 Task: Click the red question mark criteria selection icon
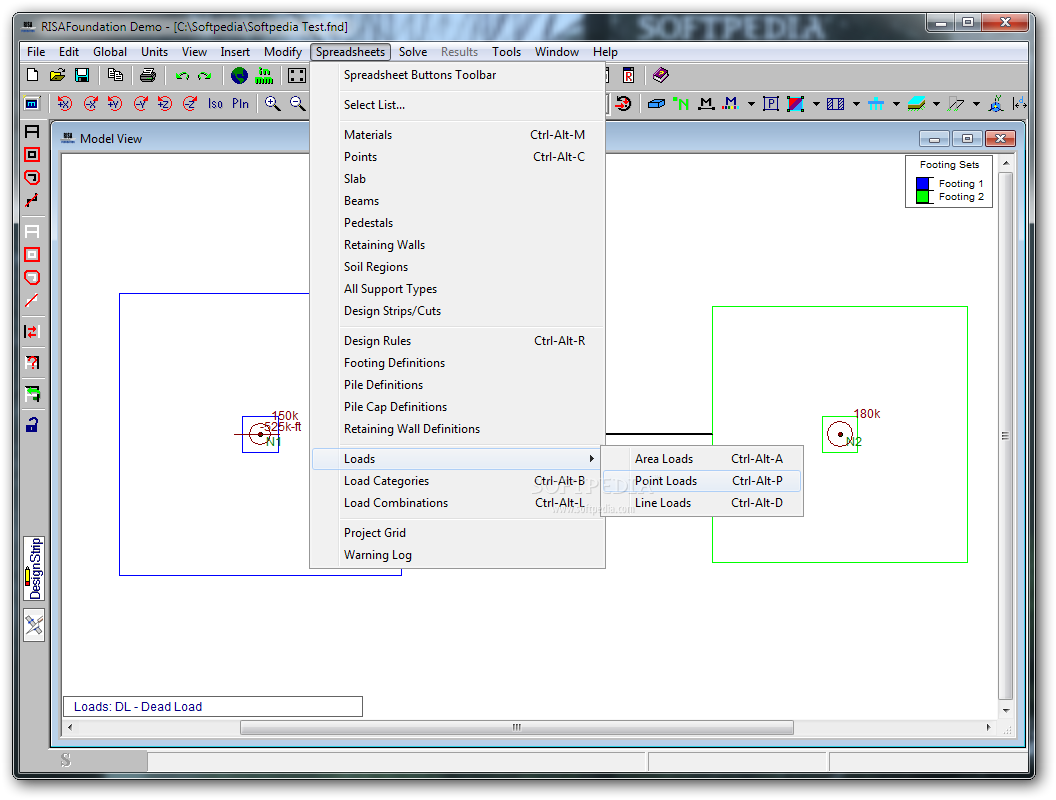coord(32,363)
